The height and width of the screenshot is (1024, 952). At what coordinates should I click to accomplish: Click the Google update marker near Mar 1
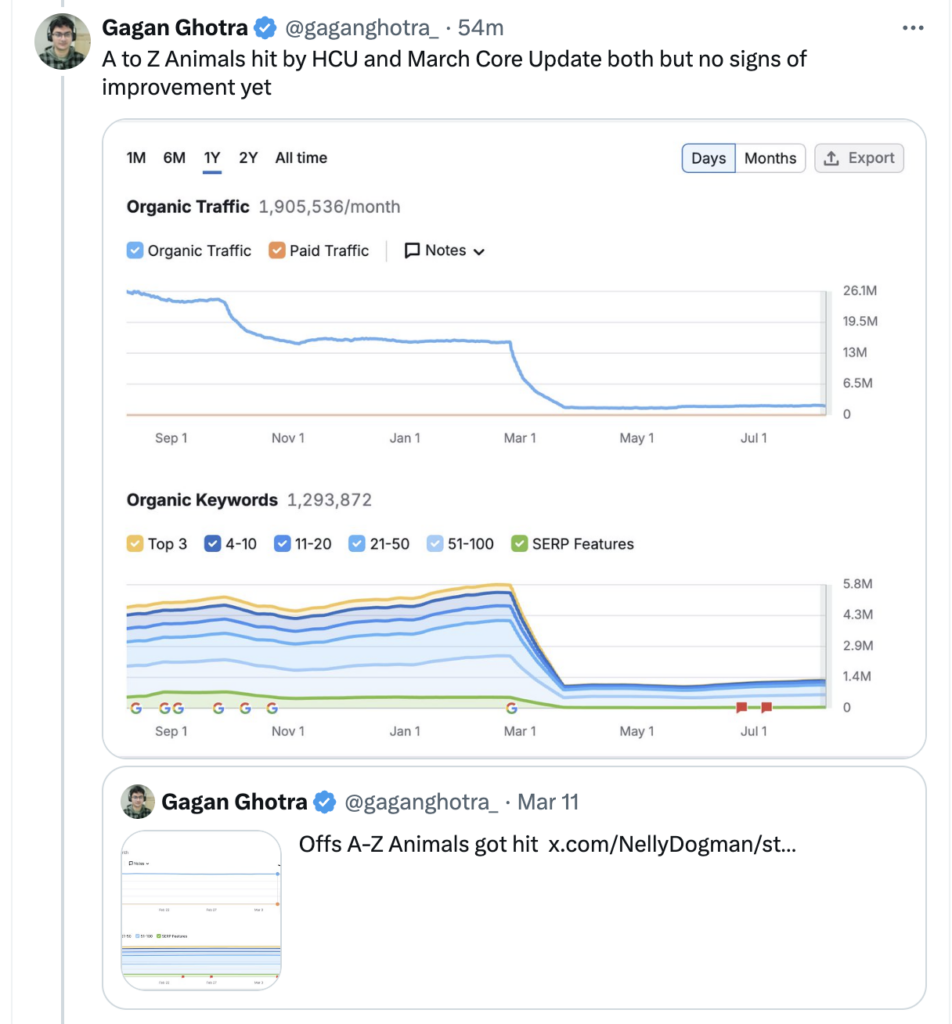pyautogui.click(x=511, y=708)
